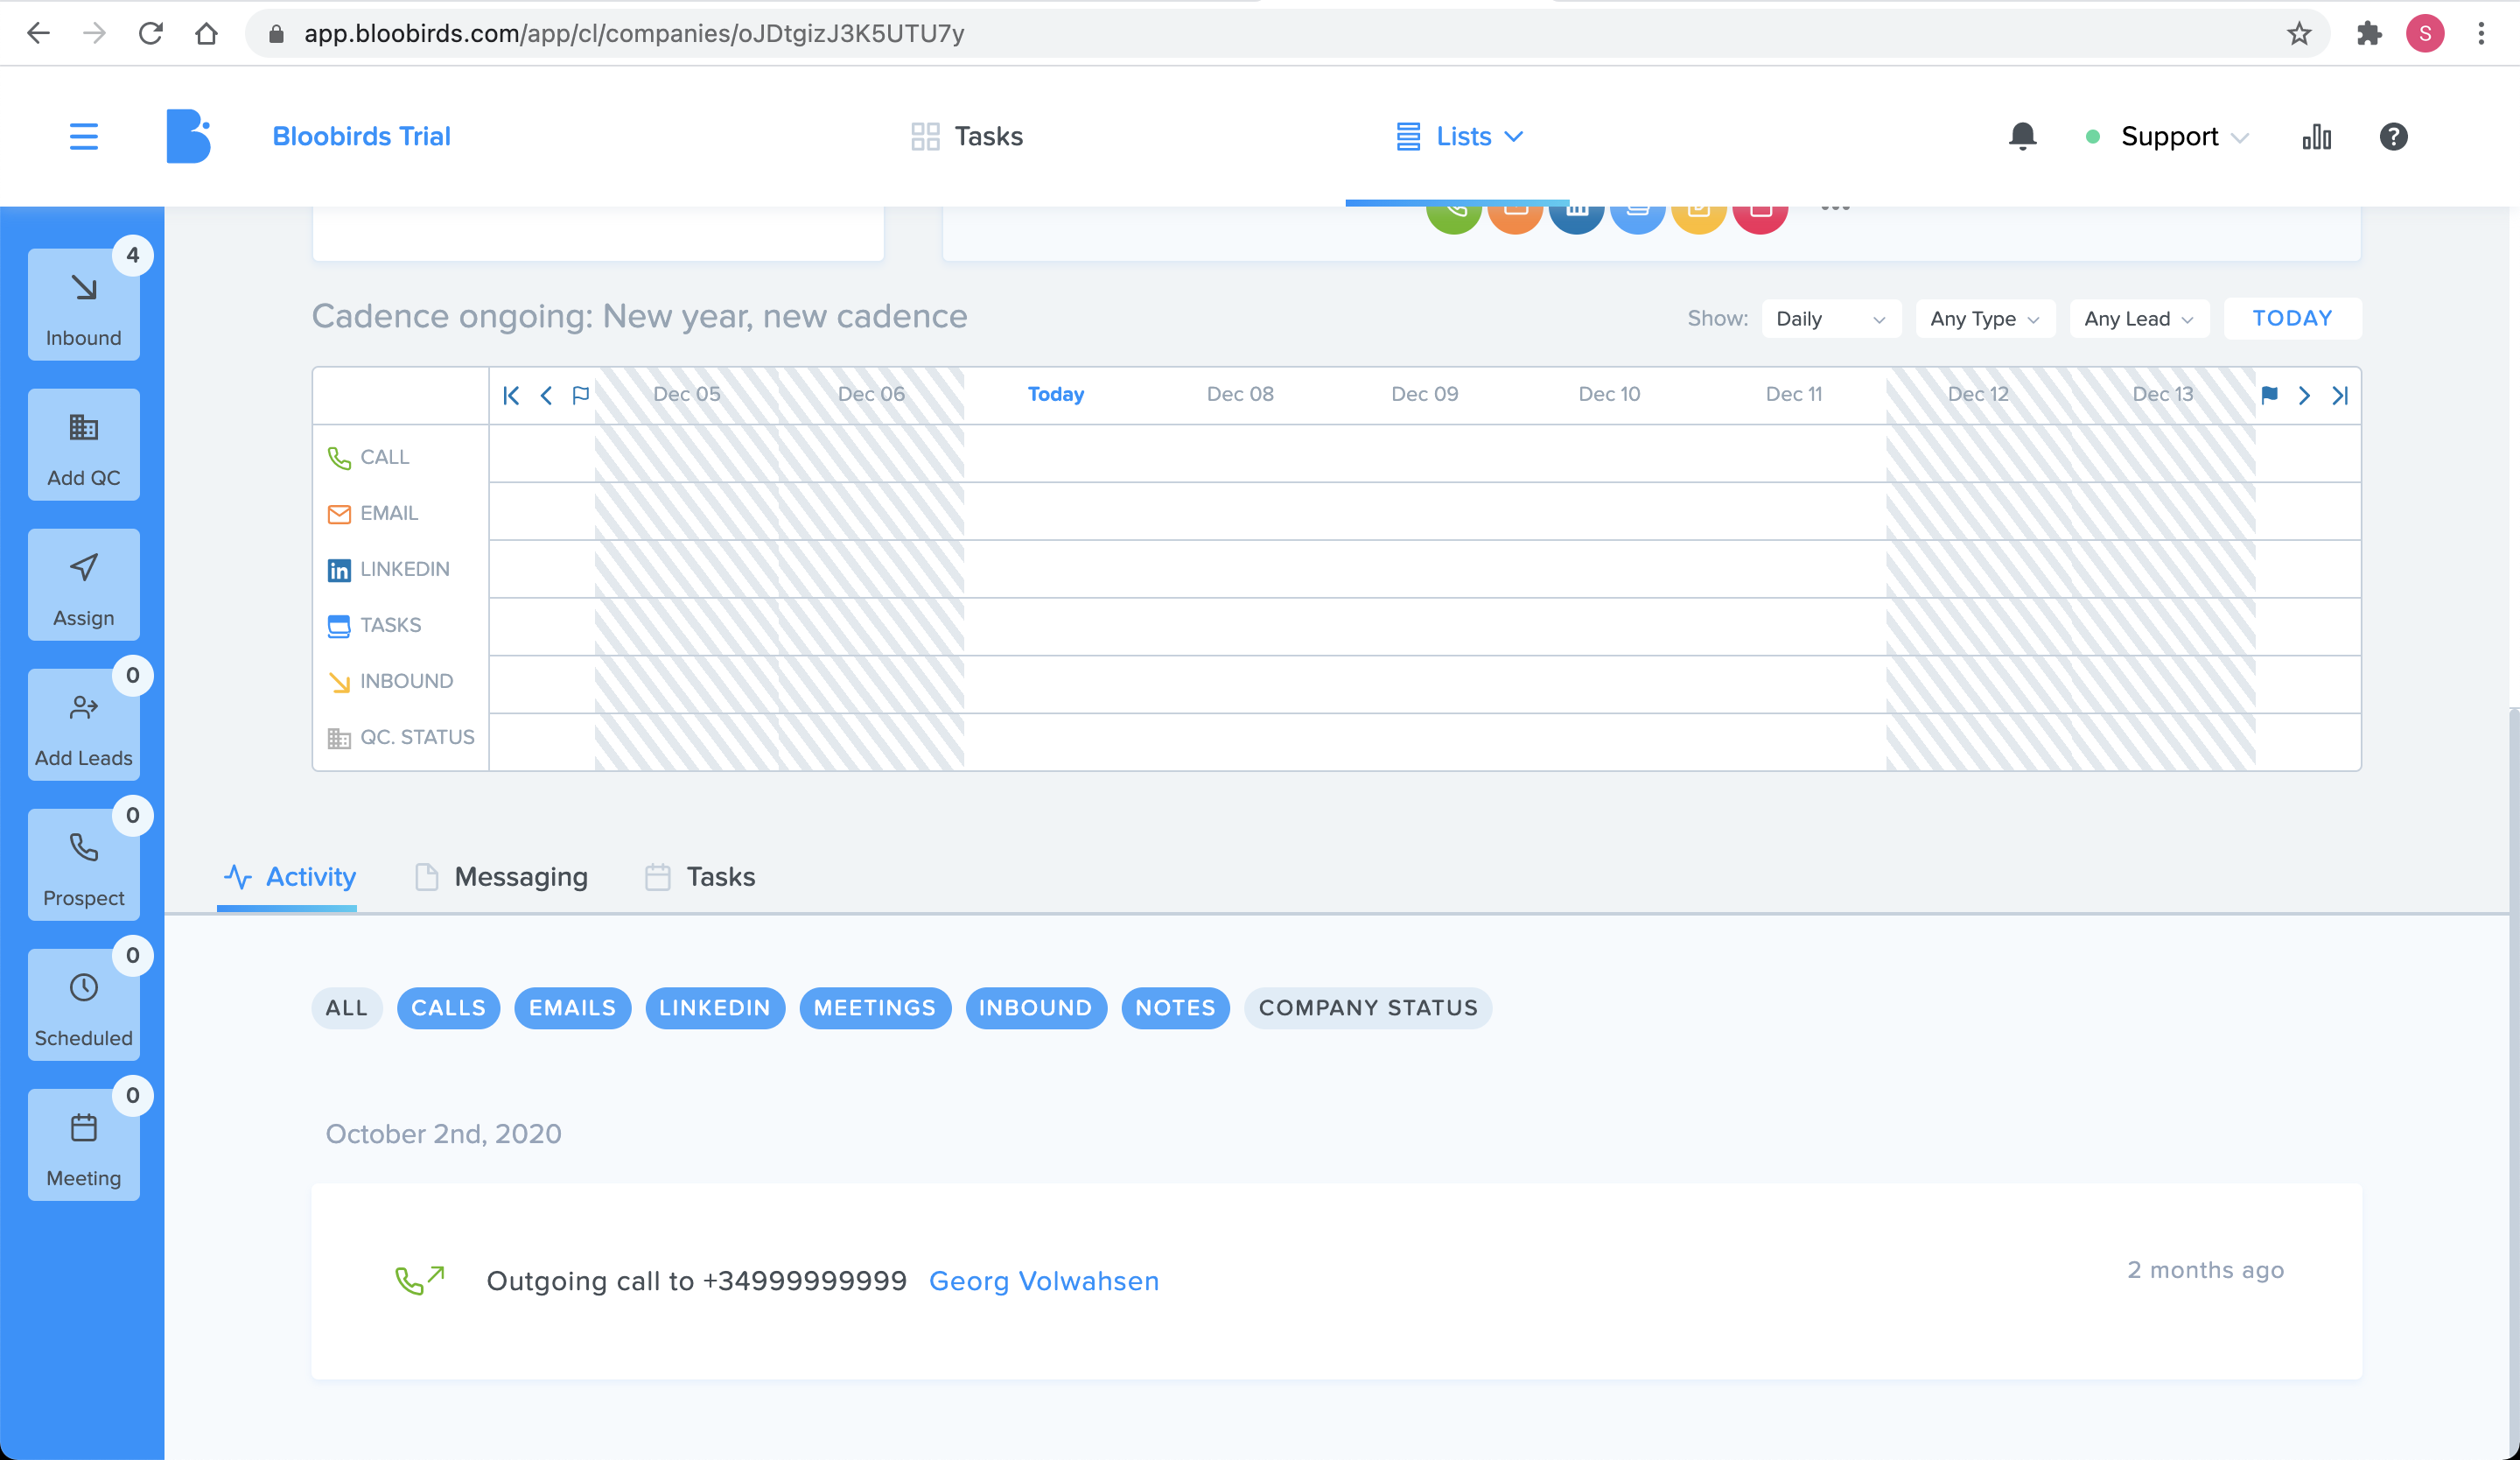This screenshot has width=2520, height=1460.
Task: Click the browser extensions puzzle icon
Action: [2368, 33]
